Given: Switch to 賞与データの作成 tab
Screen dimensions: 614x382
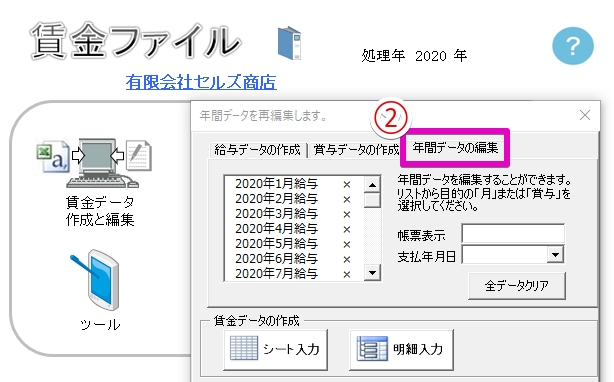Looking at the screenshot, I should [x=356, y=150].
